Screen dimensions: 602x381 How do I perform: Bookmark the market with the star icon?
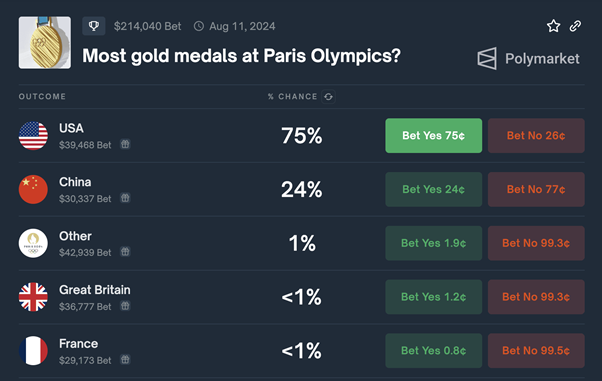(553, 26)
